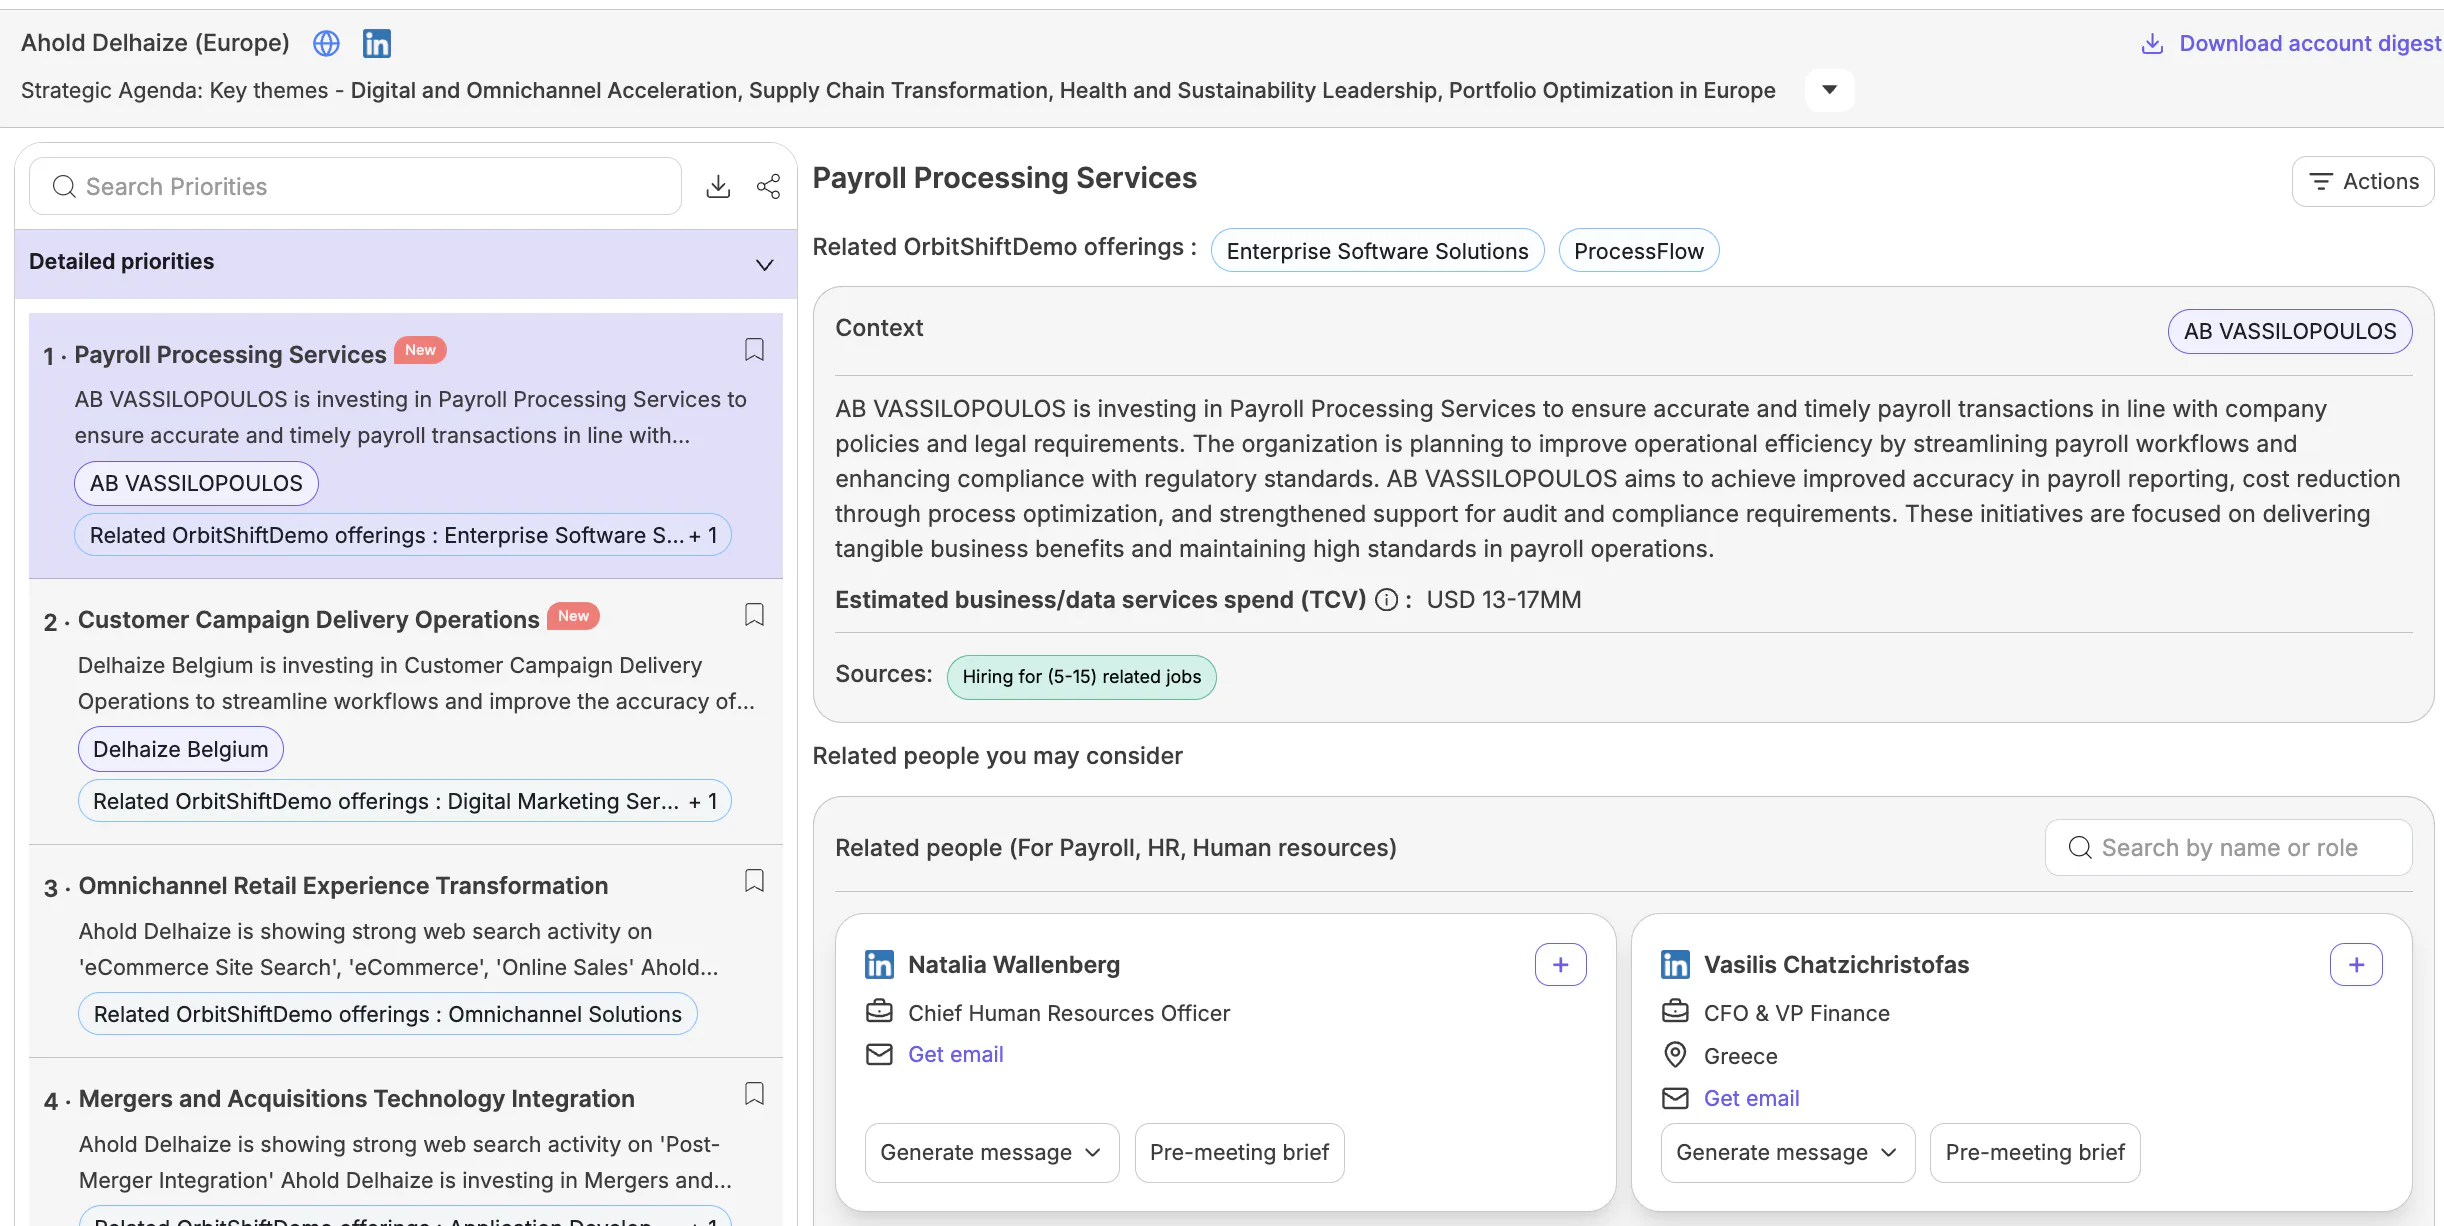Open Ahold Delhaize LinkedIn page icon

coord(377,43)
